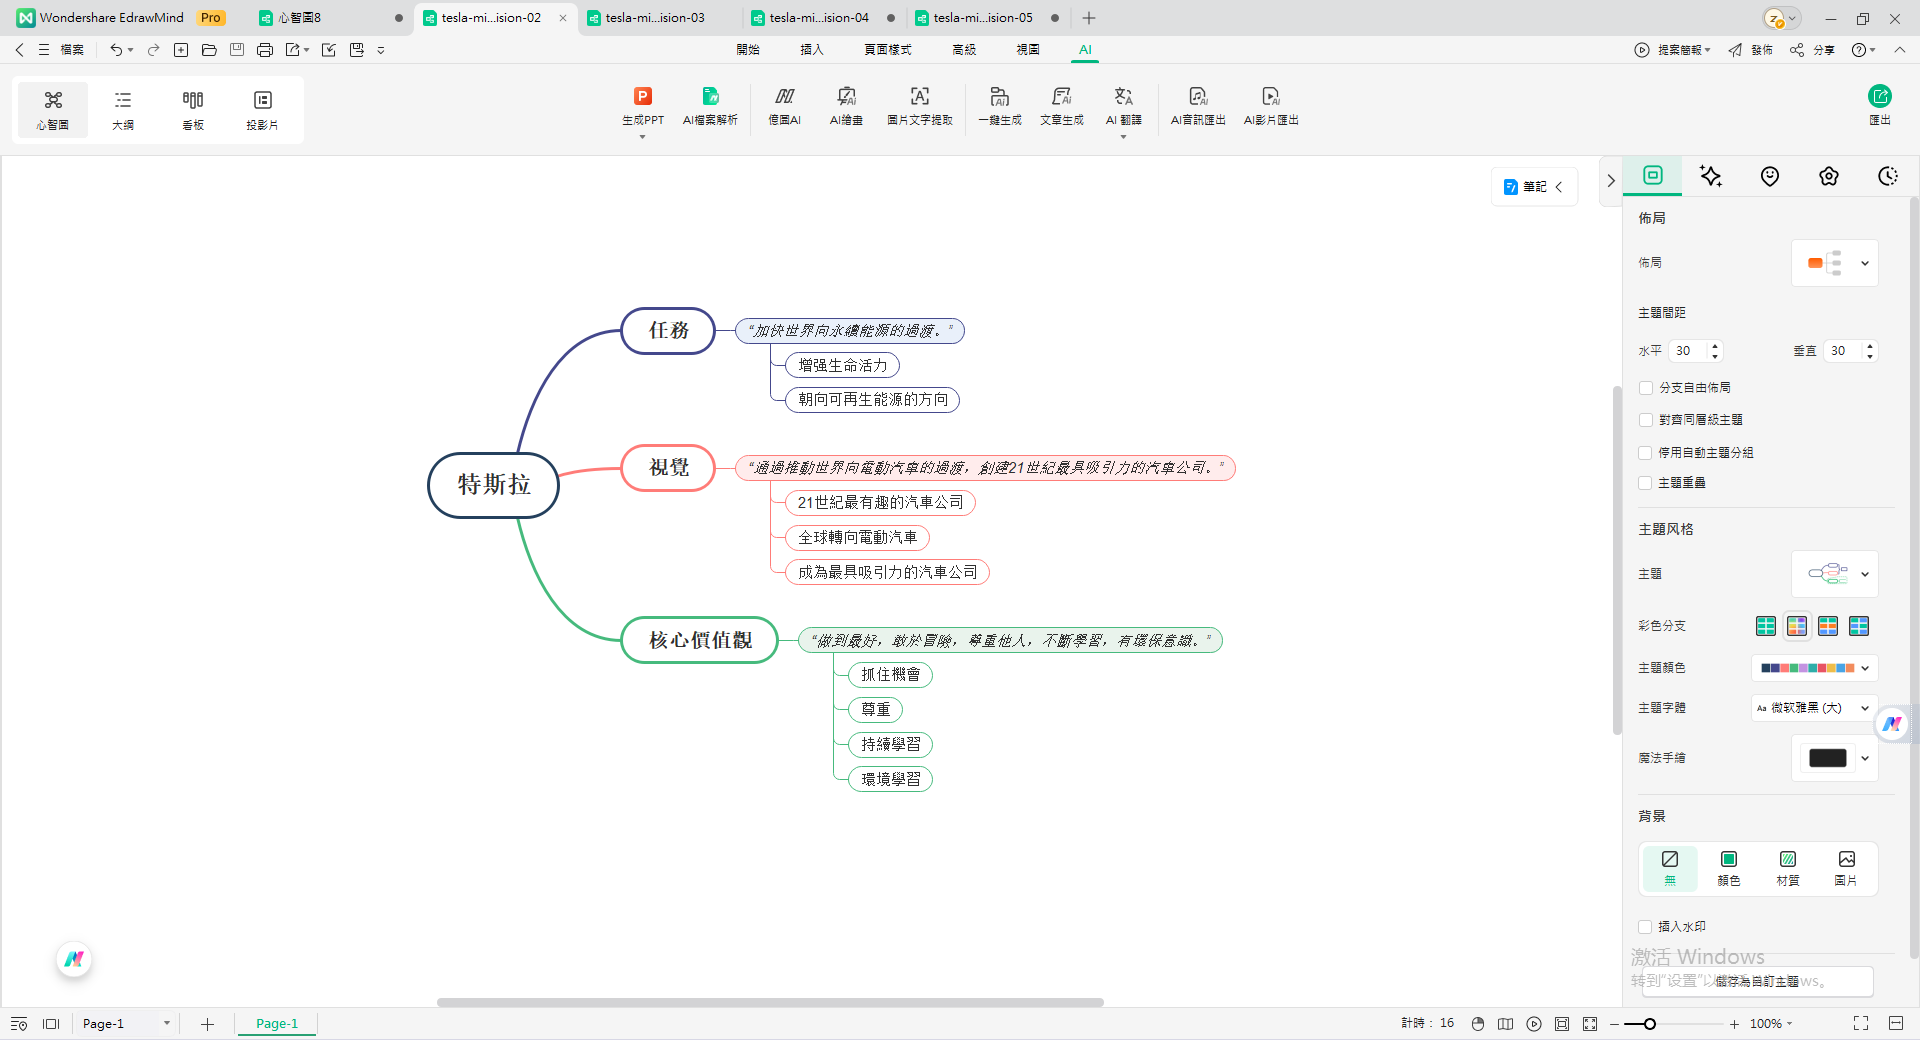Click 儲存為自訂主題 button
This screenshot has height=1040, width=1920.
coord(1757,981)
